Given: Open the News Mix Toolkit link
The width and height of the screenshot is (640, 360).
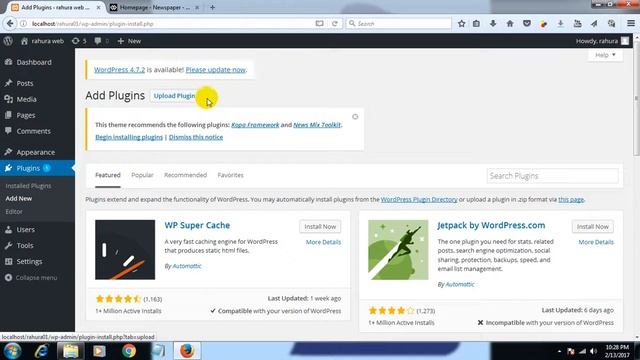Looking at the screenshot, I should (317, 125).
